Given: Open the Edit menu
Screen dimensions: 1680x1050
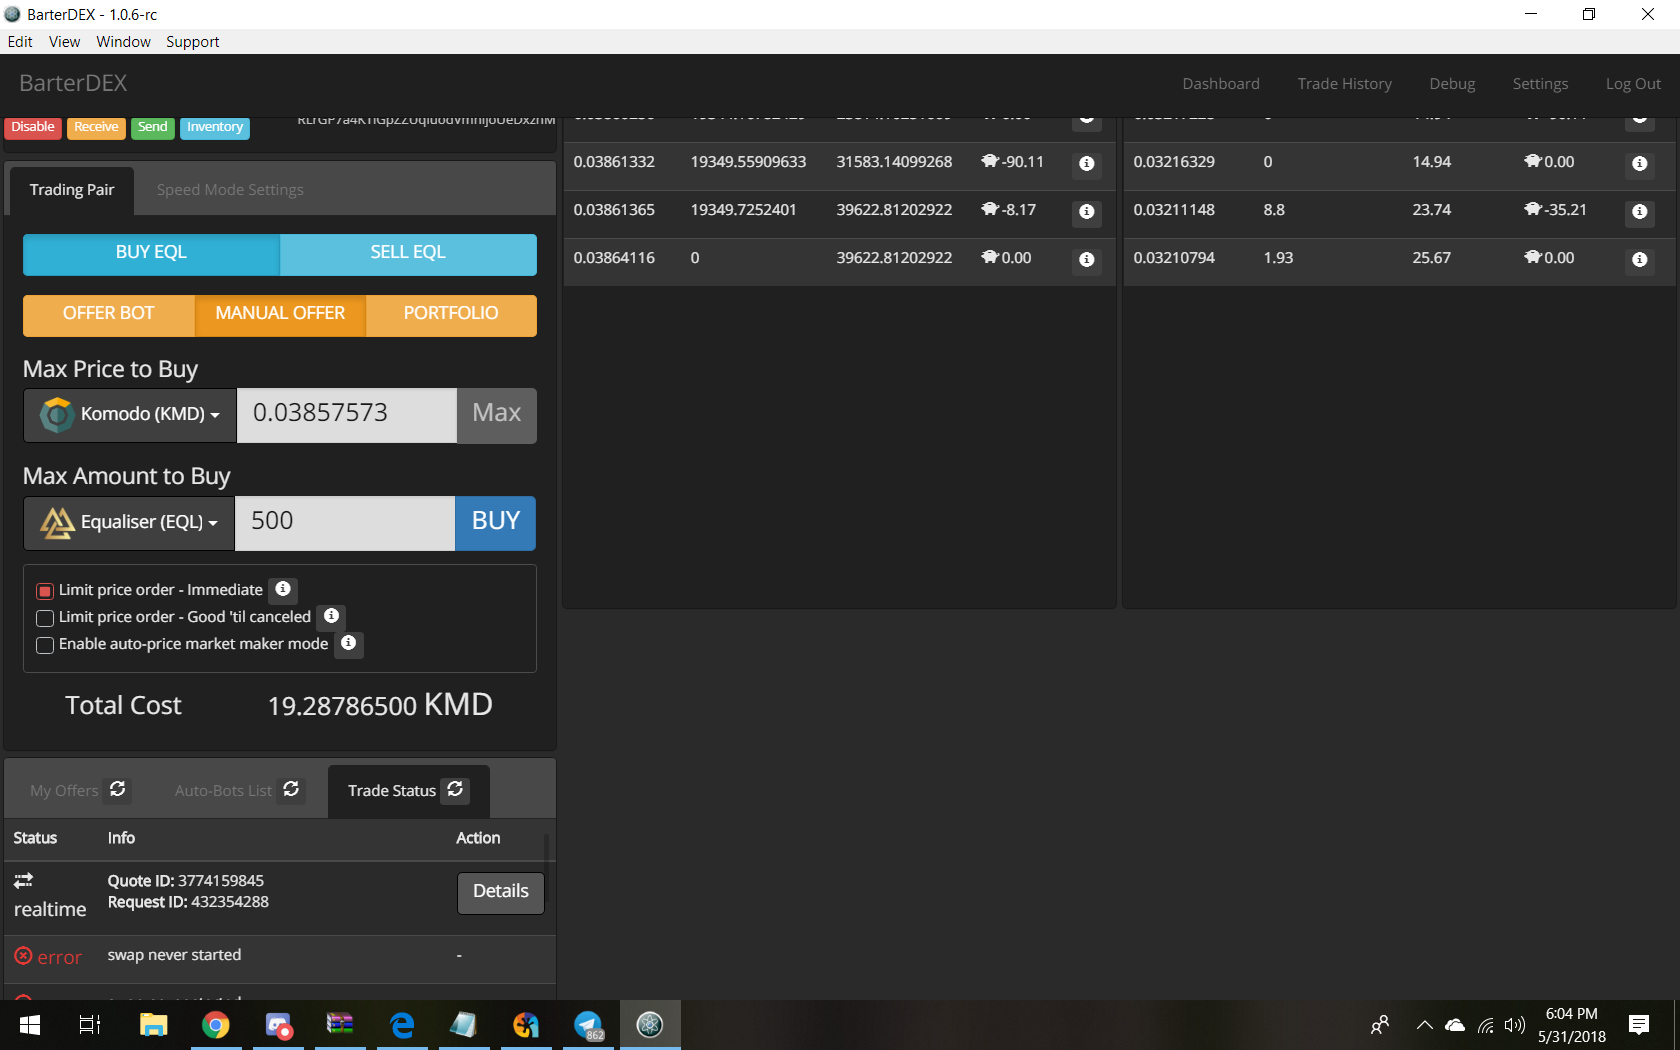Looking at the screenshot, I should [20, 42].
